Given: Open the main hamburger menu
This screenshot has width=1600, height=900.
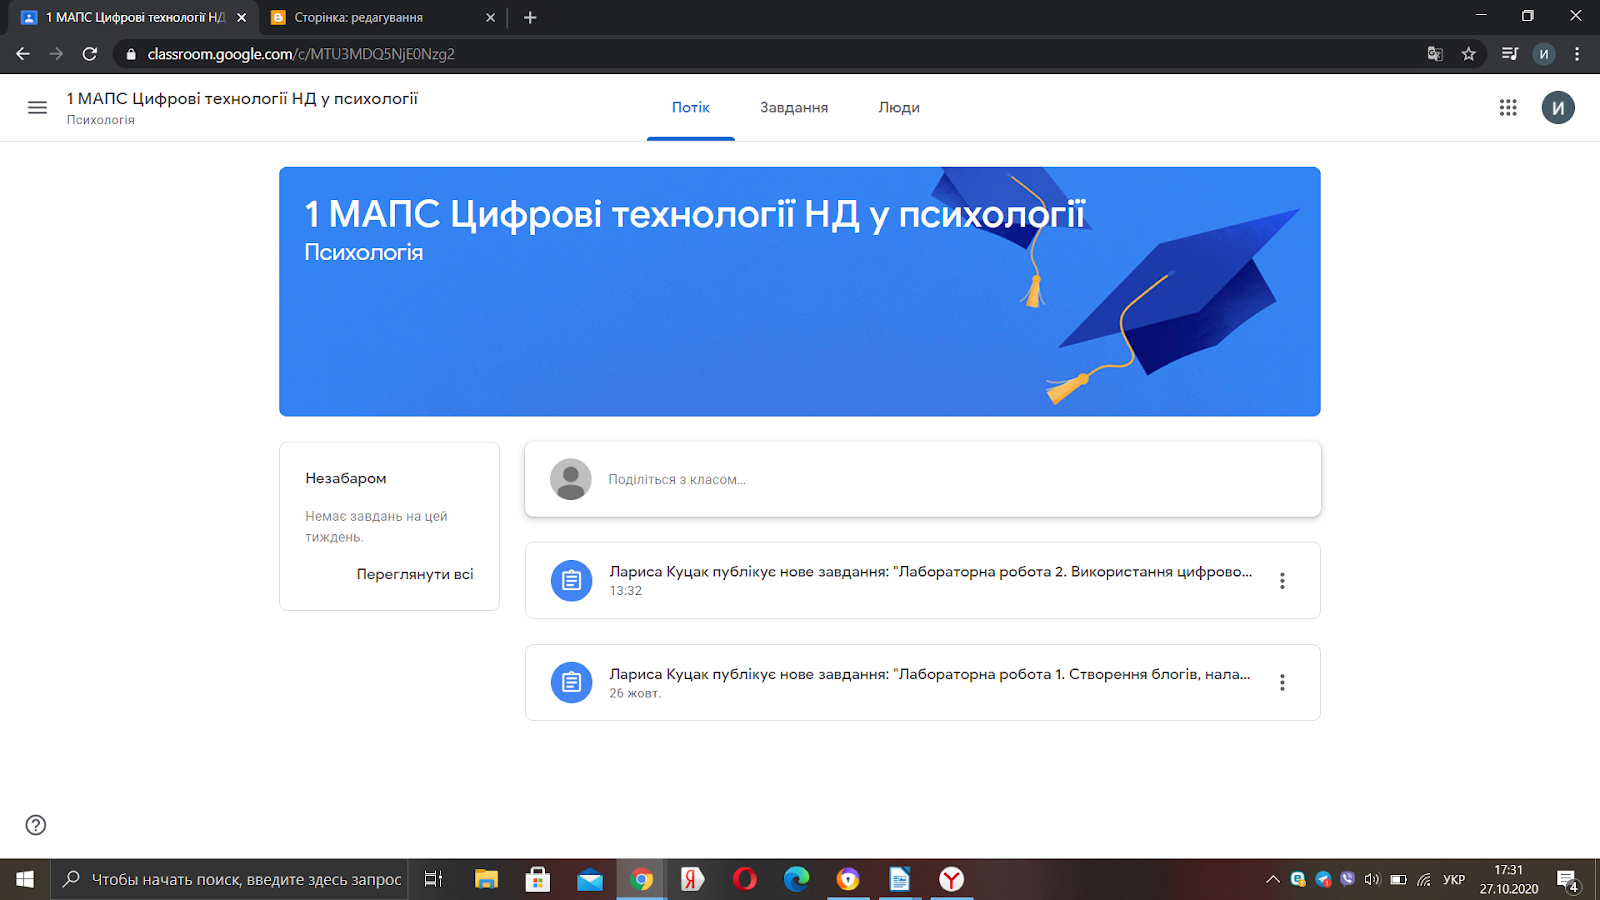Looking at the screenshot, I should pyautogui.click(x=37, y=108).
